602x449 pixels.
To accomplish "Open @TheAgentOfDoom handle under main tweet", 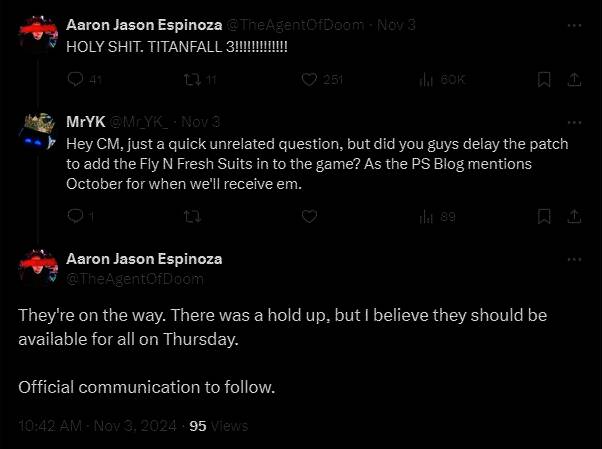I will click(135, 279).
